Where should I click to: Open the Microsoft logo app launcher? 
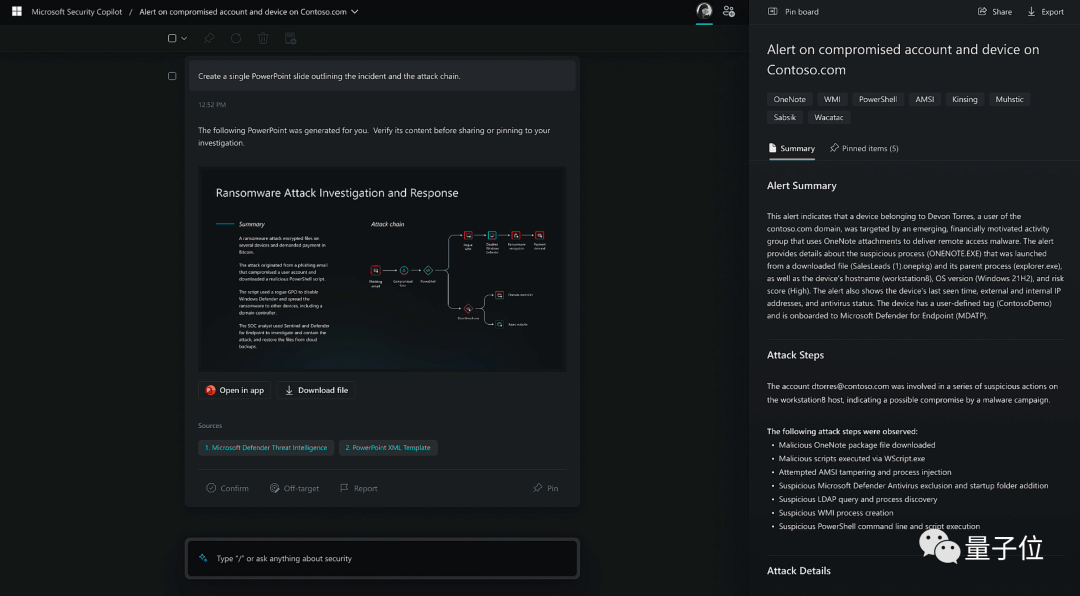(17, 12)
